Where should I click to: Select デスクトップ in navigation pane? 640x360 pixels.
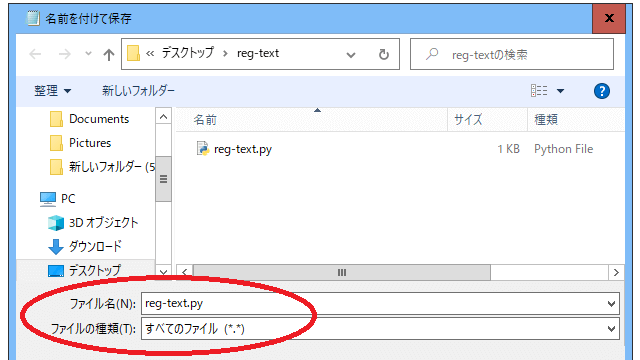coord(94,270)
